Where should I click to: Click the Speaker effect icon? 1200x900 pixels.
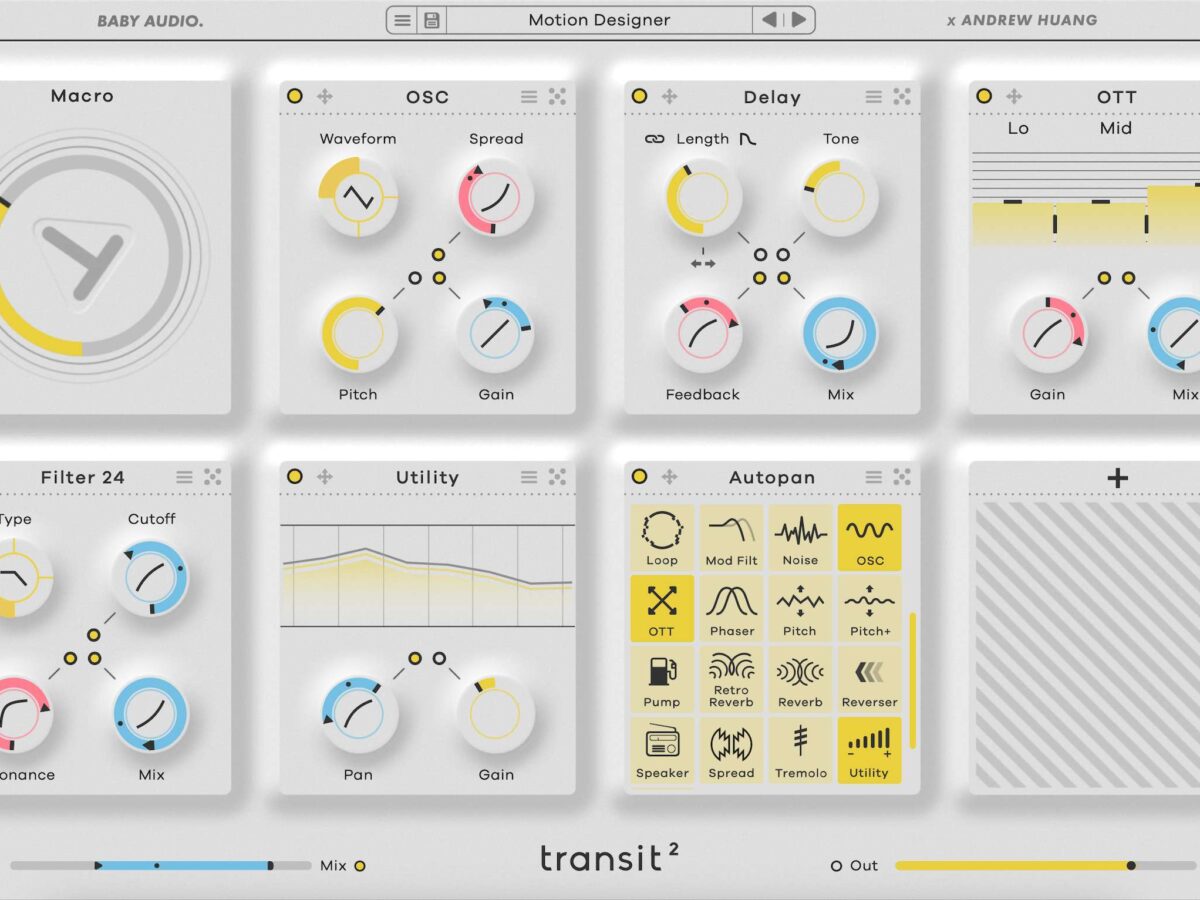(662, 750)
